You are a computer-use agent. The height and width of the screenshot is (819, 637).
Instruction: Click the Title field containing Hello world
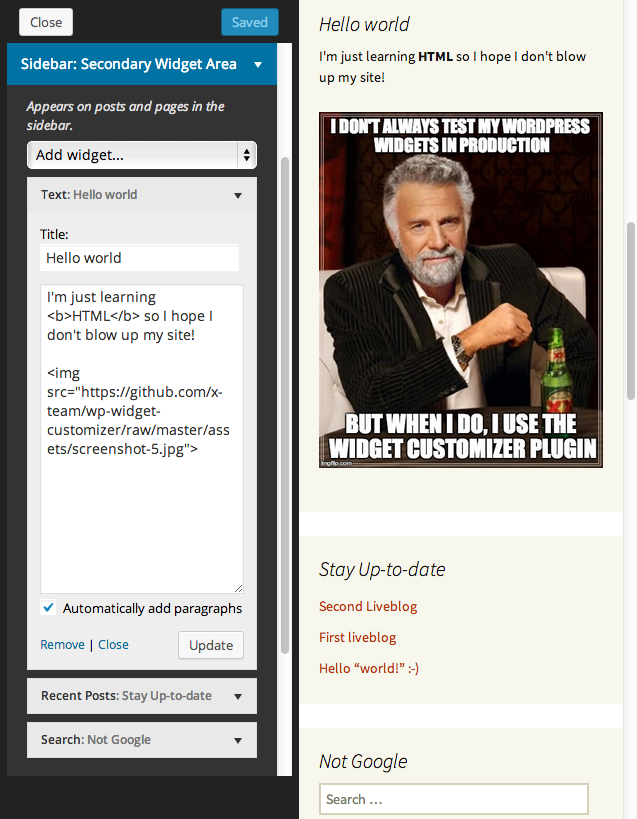[139, 258]
